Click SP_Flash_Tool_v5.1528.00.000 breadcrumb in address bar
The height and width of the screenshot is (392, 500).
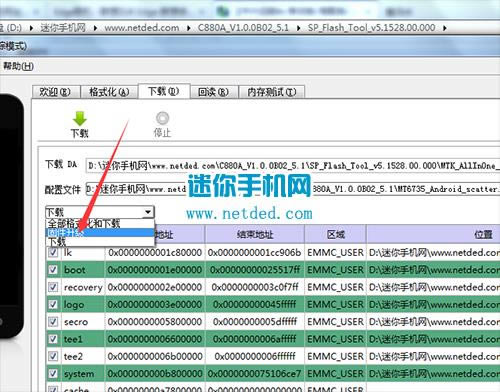tap(371, 27)
